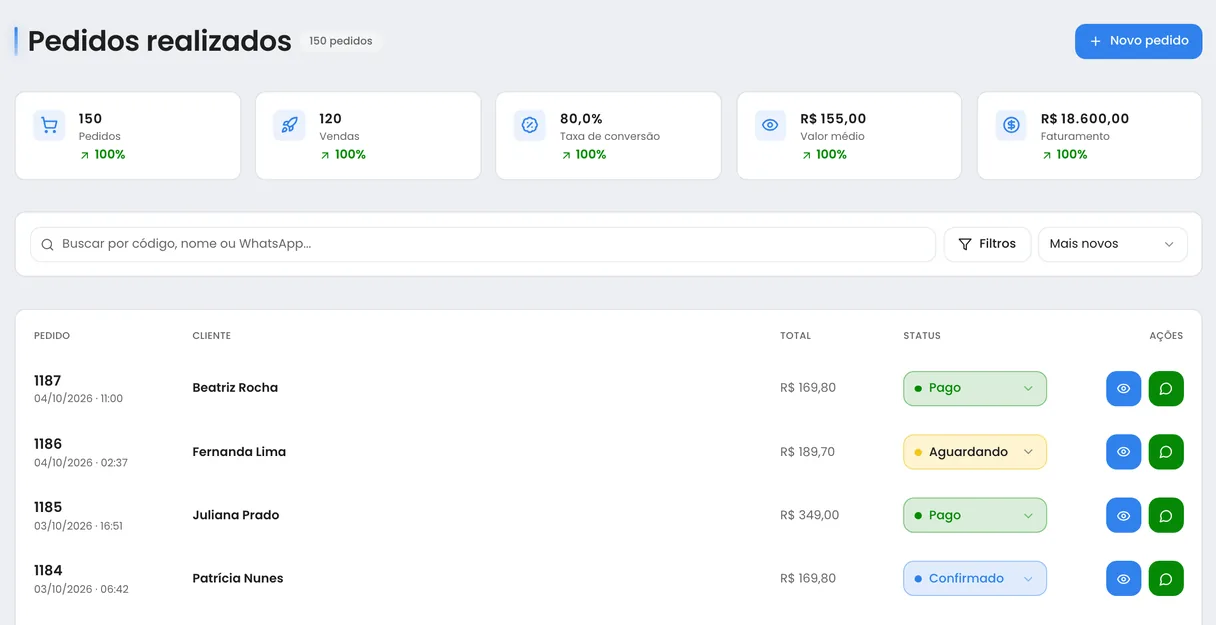View order 1186 details with eye button
This screenshot has width=1216, height=625.
point(1123,452)
